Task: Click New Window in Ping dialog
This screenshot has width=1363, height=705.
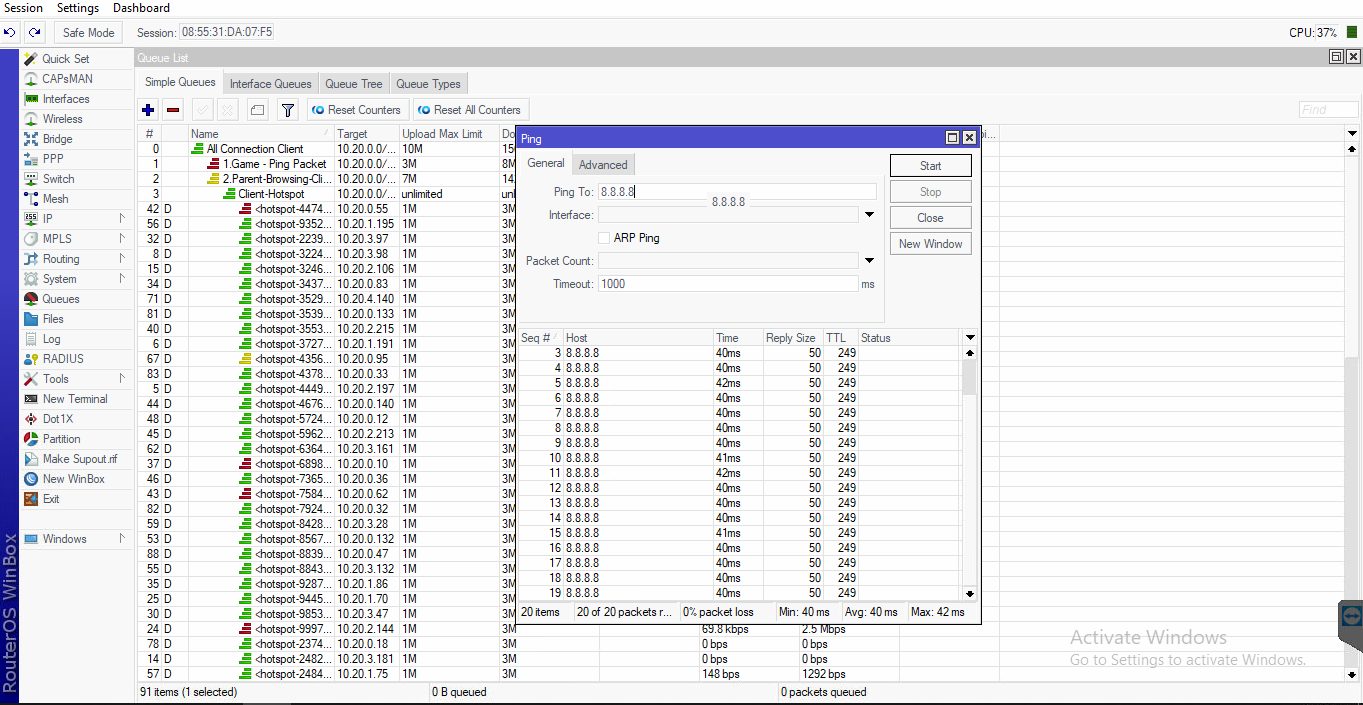Action: (x=930, y=244)
